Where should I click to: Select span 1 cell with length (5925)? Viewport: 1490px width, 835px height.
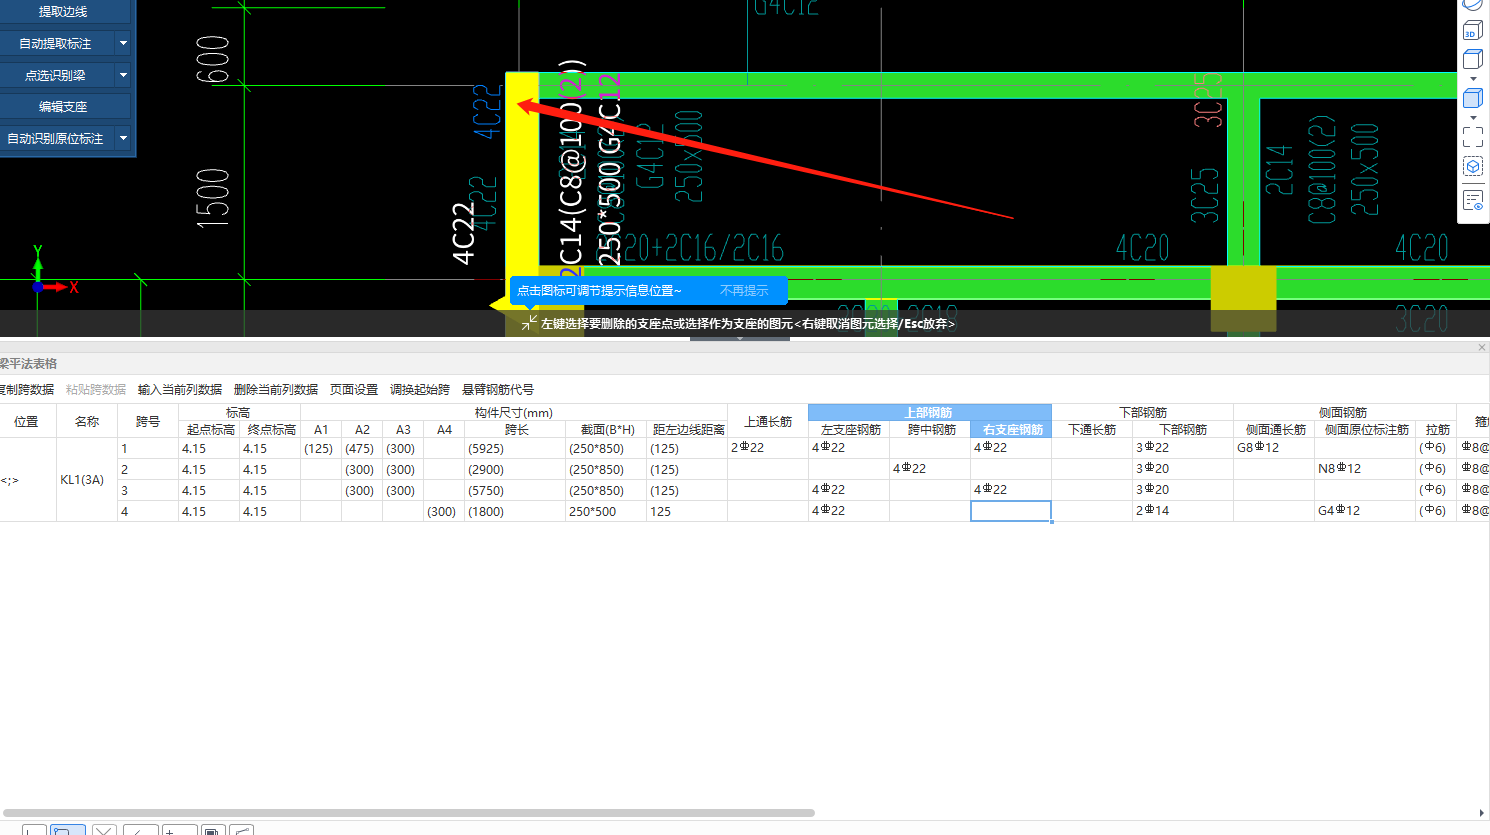click(x=515, y=449)
